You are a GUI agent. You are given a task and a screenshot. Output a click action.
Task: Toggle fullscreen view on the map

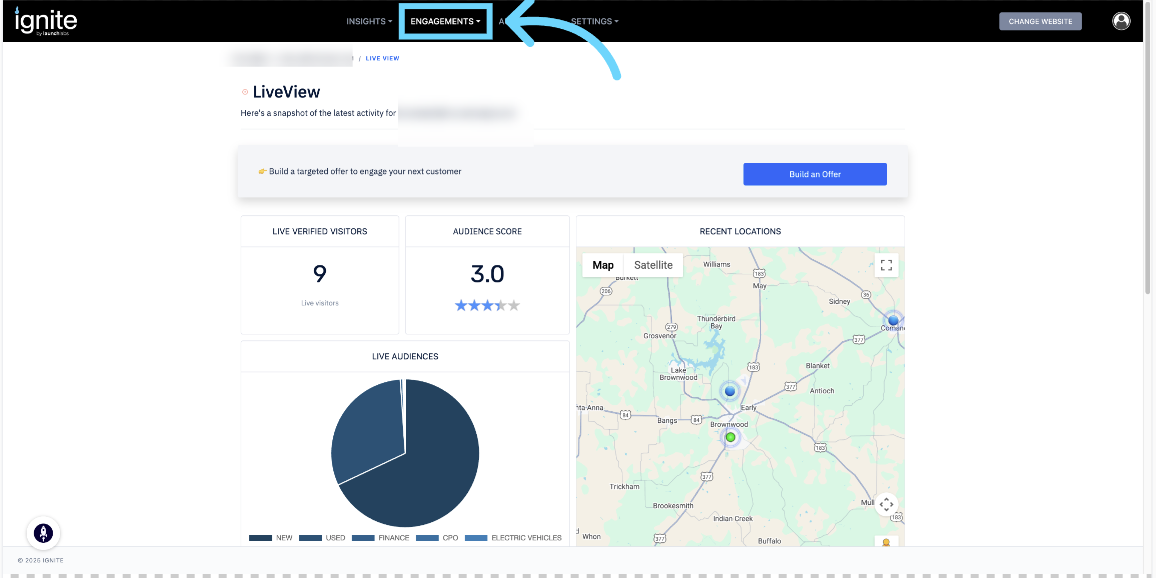(x=886, y=265)
